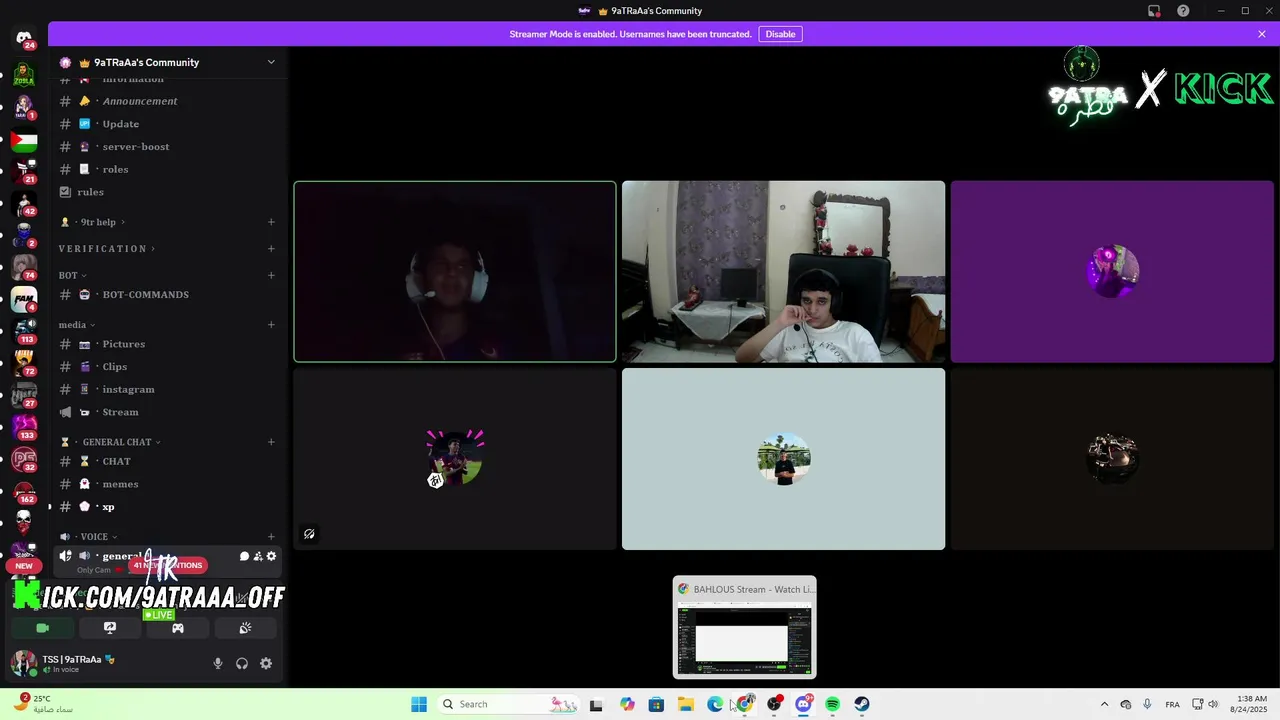Add channel to media category
The height and width of the screenshot is (720, 1280).
tap(271, 325)
